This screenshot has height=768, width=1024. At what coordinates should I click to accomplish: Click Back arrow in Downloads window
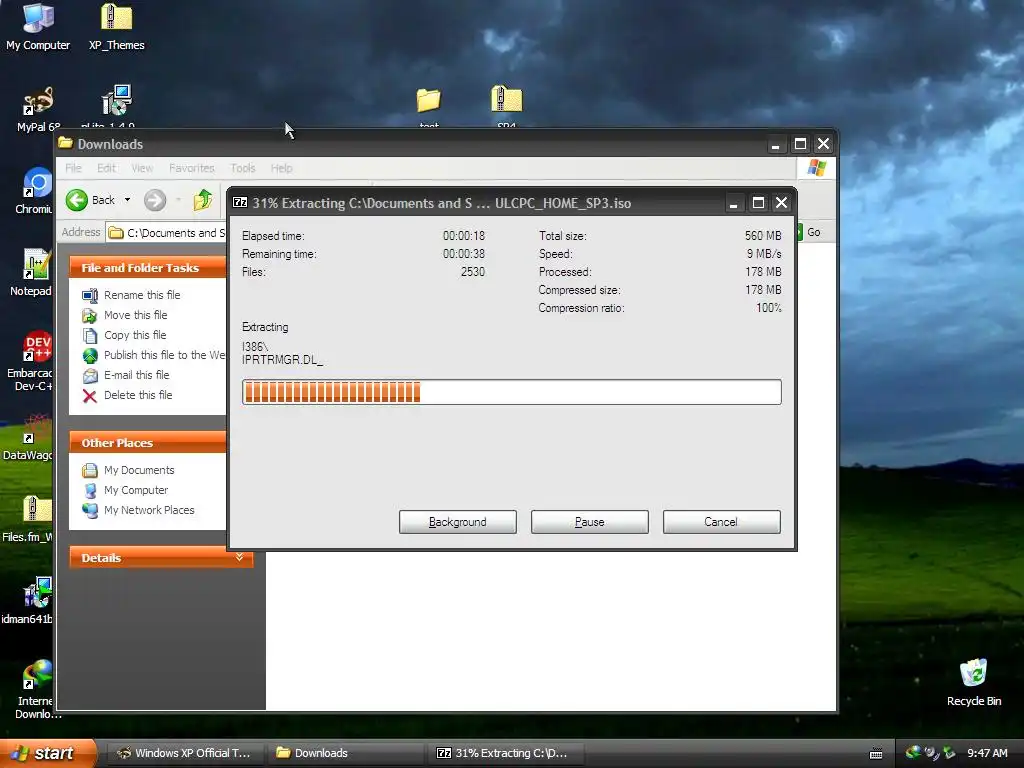[x=77, y=200]
